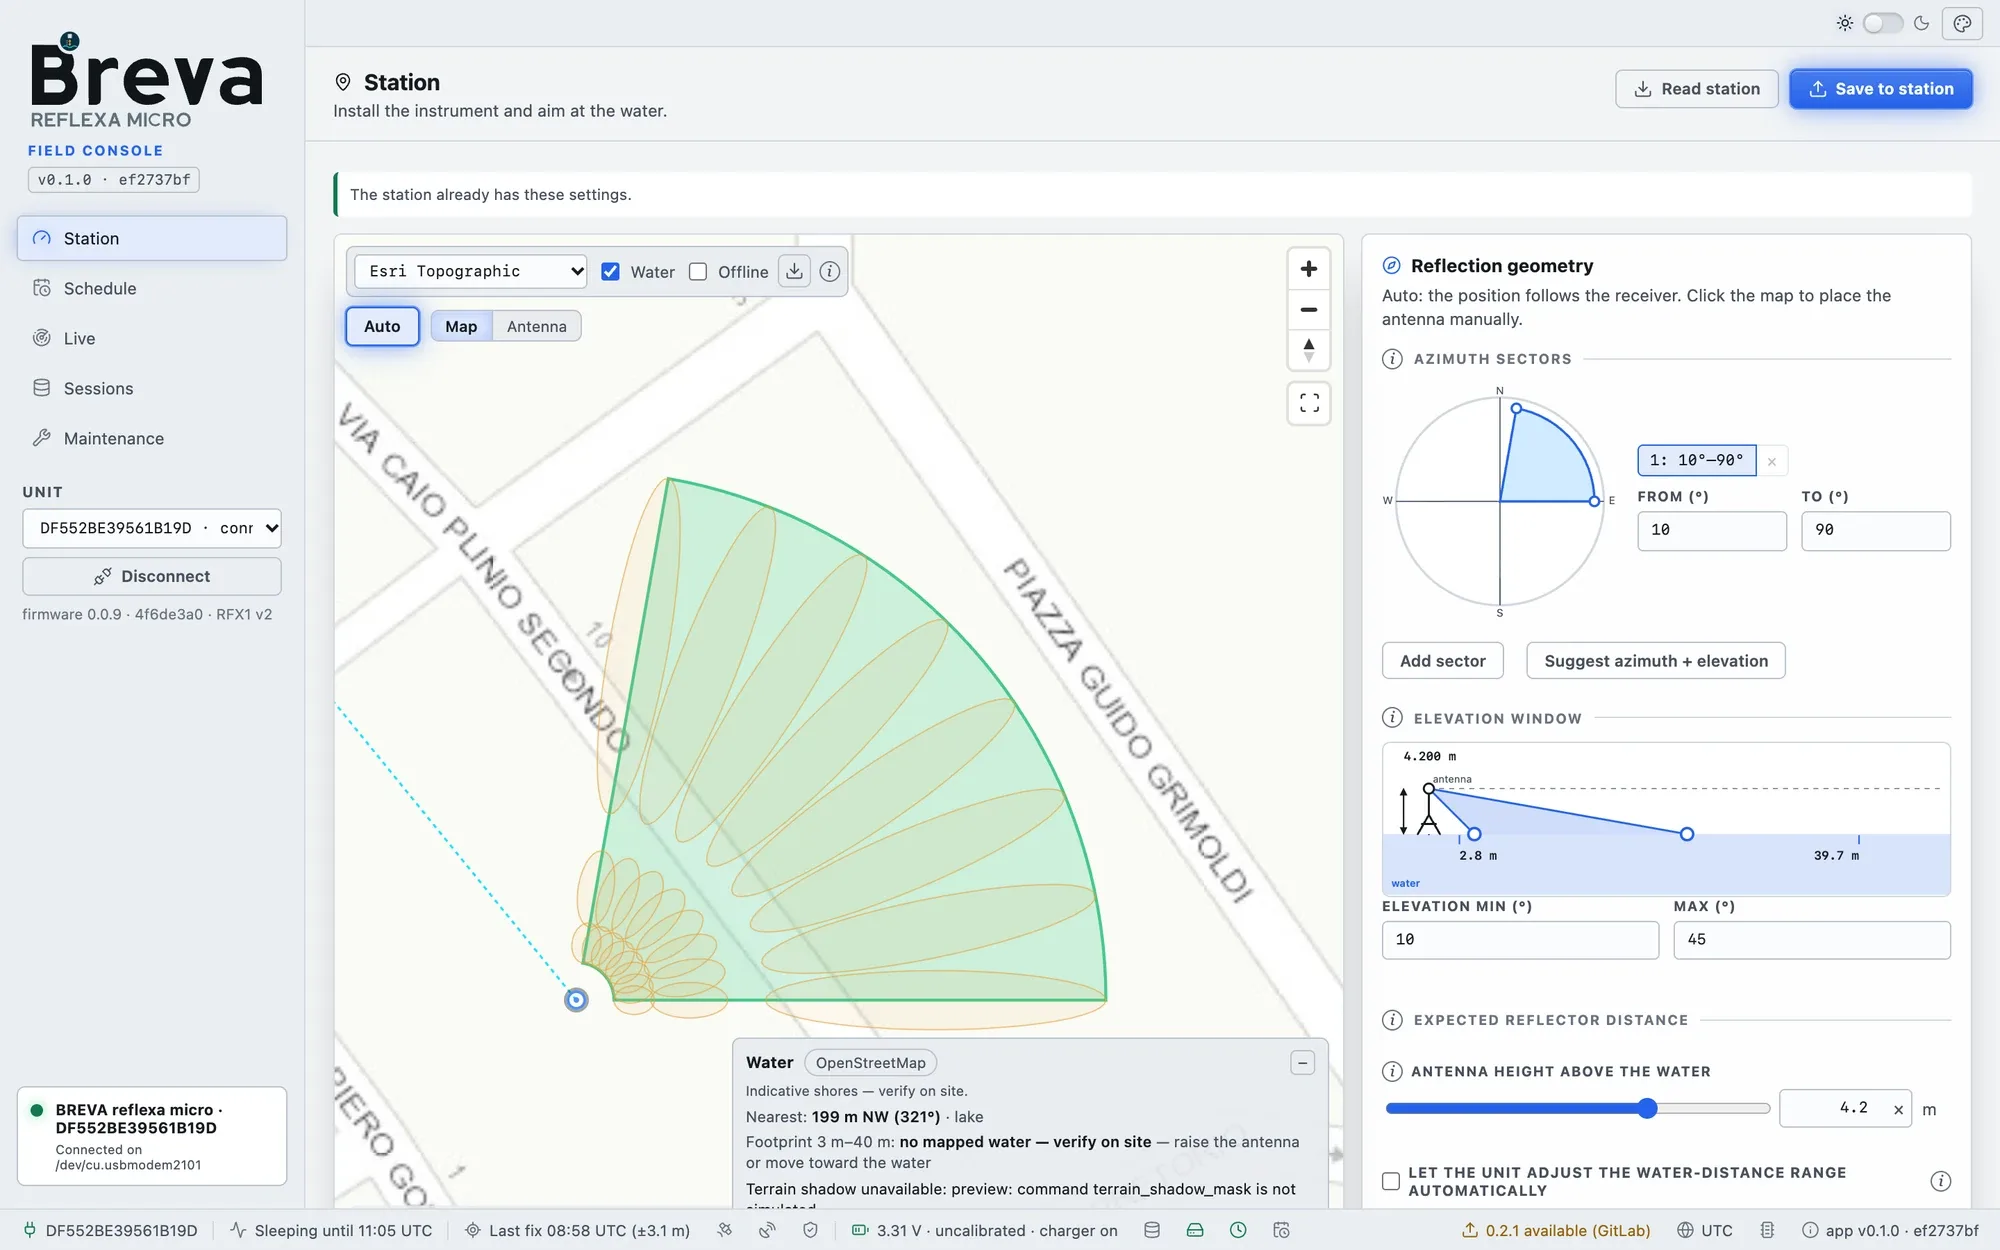2000x1250 pixels.
Task: Open the map layer info icon
Action: click(x=830, y=271)
